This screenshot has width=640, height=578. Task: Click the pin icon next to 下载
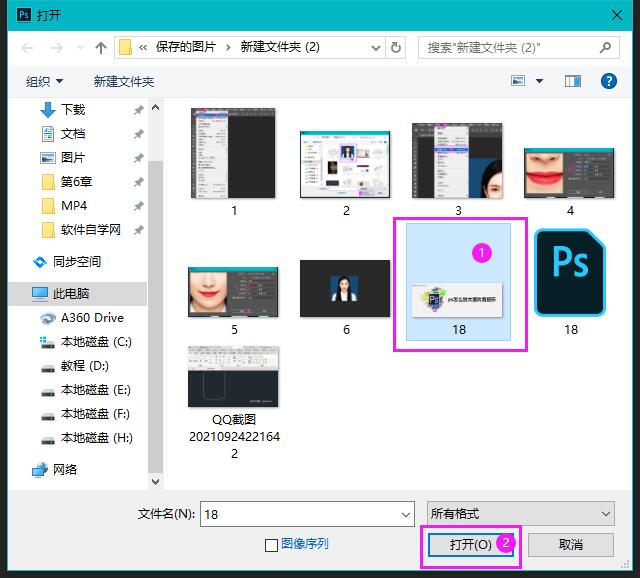[x=138, y=110]
